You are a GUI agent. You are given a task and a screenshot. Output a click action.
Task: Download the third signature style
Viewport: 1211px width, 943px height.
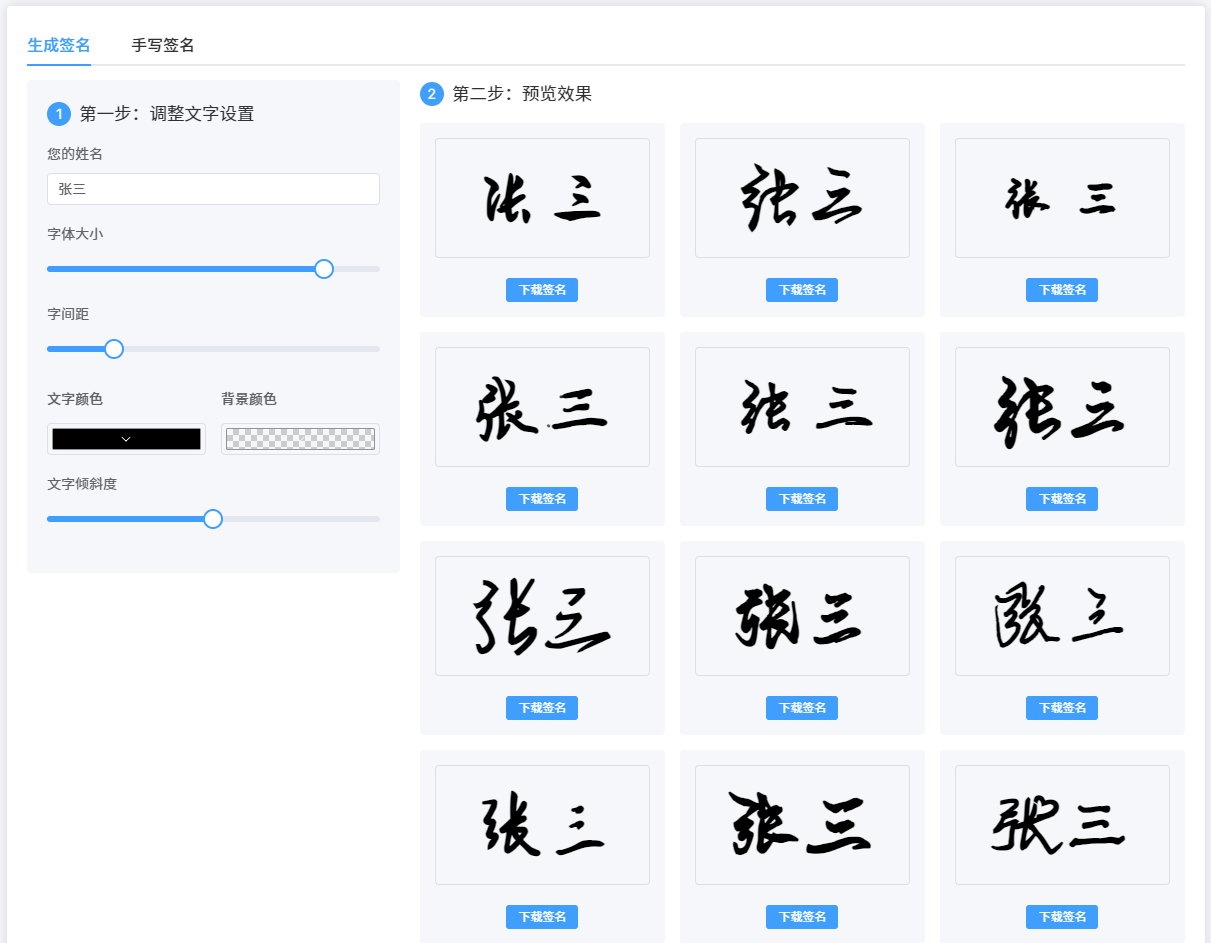pyautogui.click(x=1061, y=289)
